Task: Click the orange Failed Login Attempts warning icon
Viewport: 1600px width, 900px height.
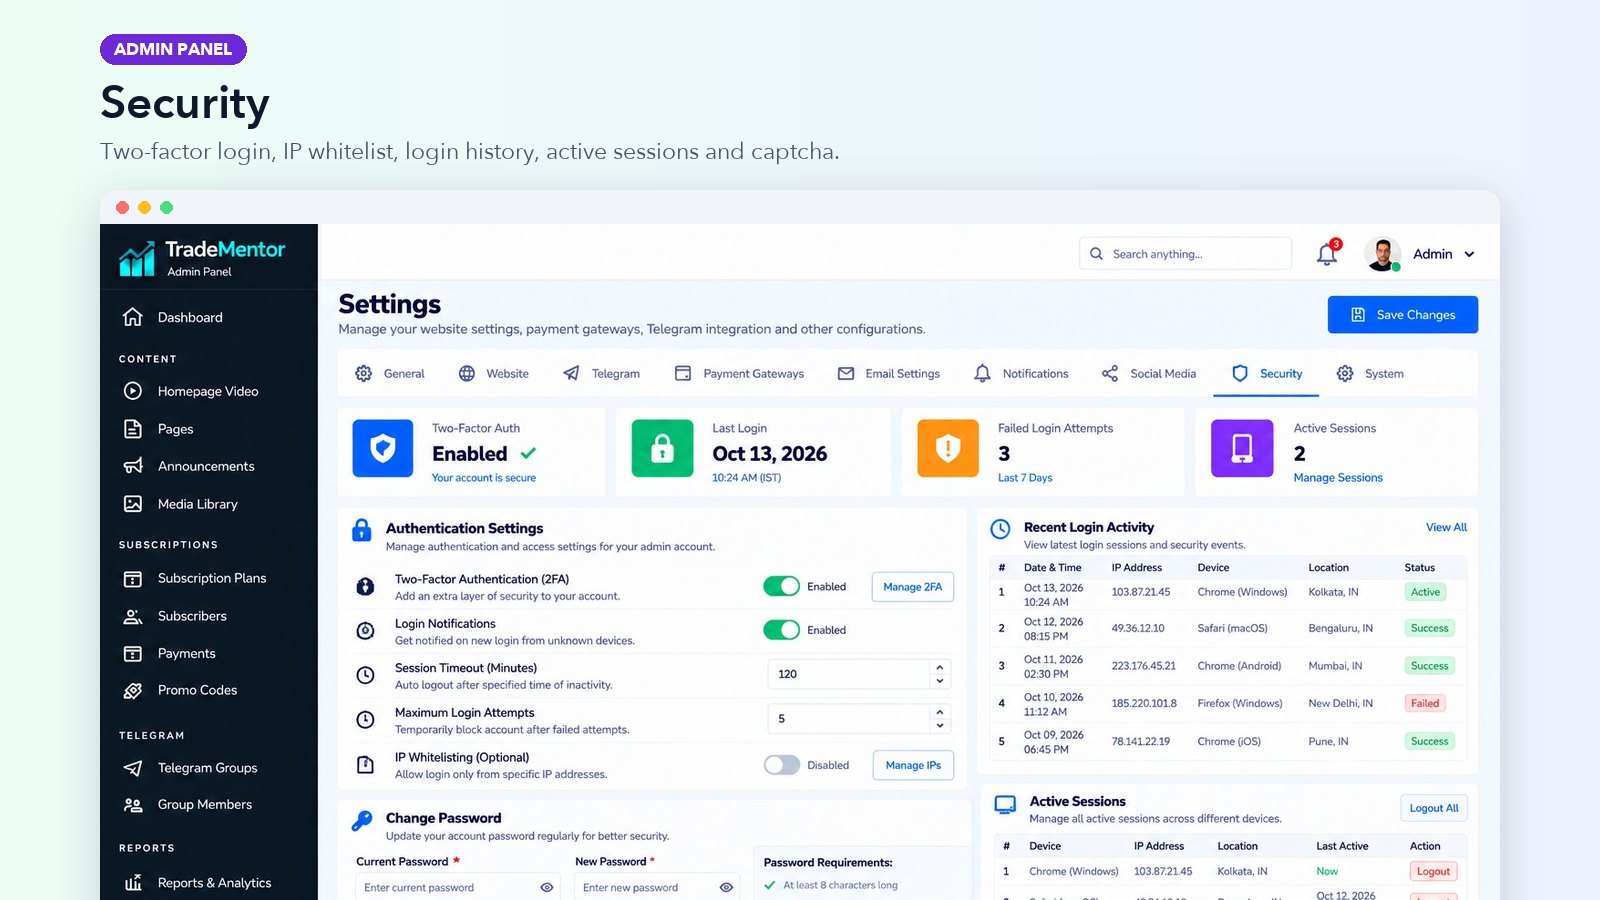Action: (948, 448)
